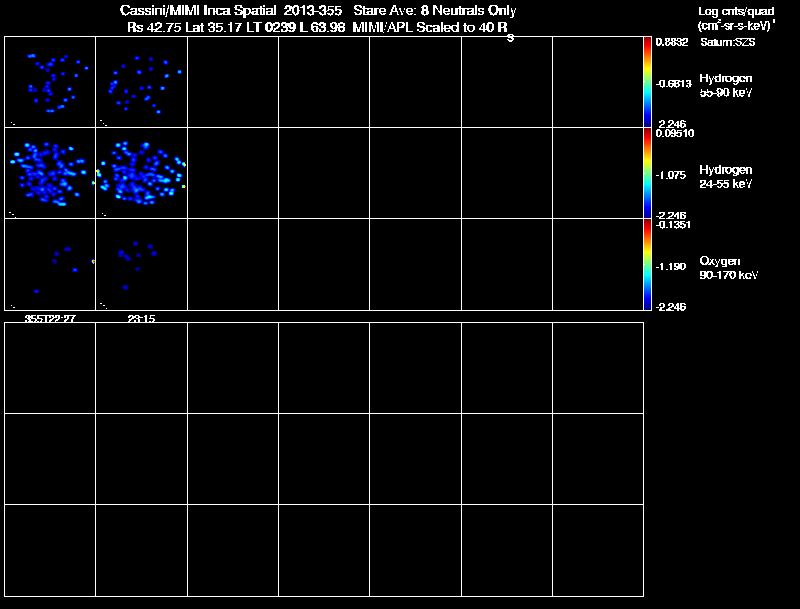Click the Hydrogen 24-55 keV row label
Viewport: 800px width, 609px height.
coord(726,176)
